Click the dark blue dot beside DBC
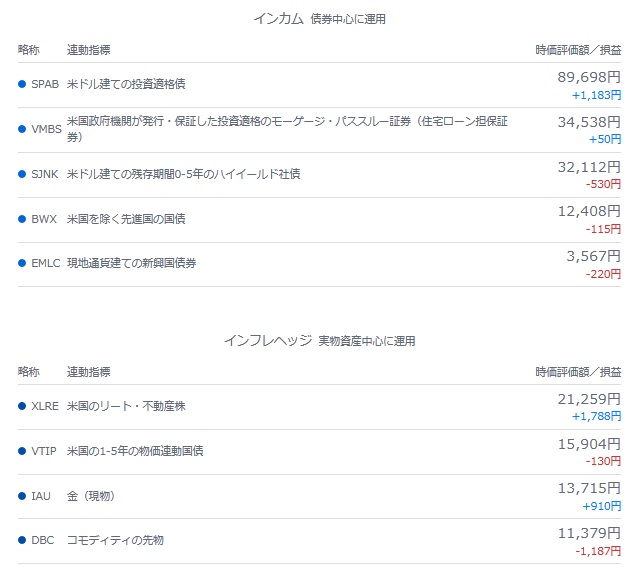The height and width of the screenshot is (577, 635). pyautogui.click(x=22, y=540)
